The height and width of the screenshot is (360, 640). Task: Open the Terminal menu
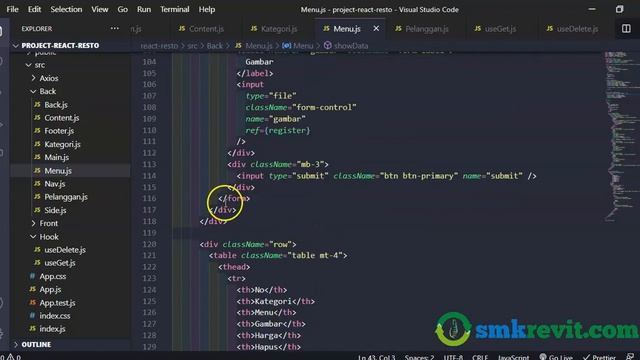[x=174, y=9]
